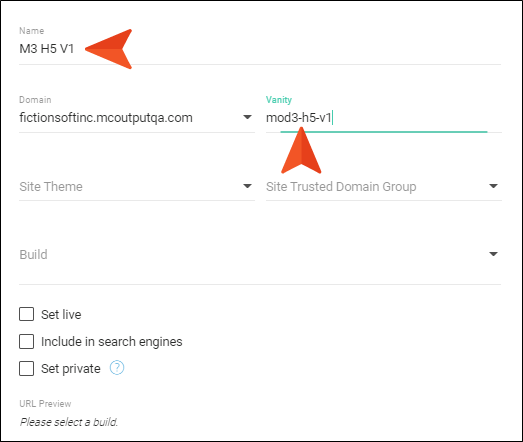Click into the Name field containing M3 H5 V1
Screen dimensions: 523x442
[x=260, y=49]
